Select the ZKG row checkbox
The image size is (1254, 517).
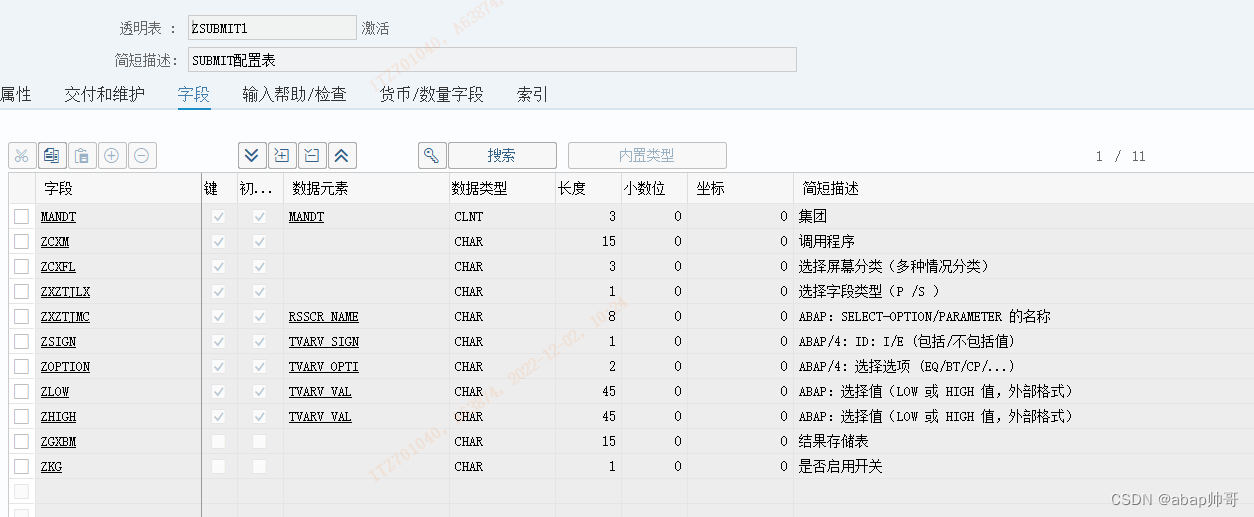point(21,466)
